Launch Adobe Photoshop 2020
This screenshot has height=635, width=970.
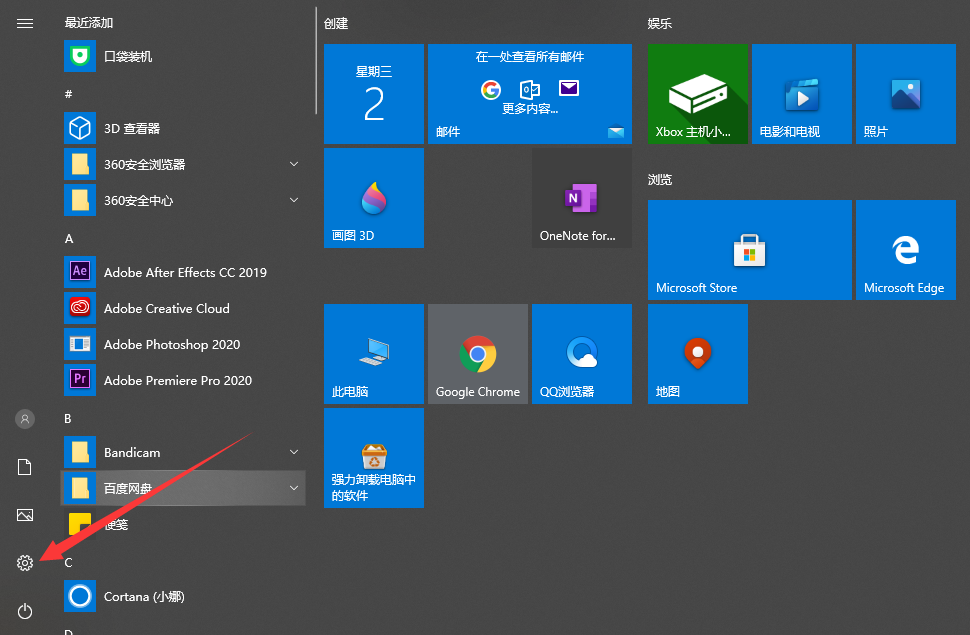point(171,344)
